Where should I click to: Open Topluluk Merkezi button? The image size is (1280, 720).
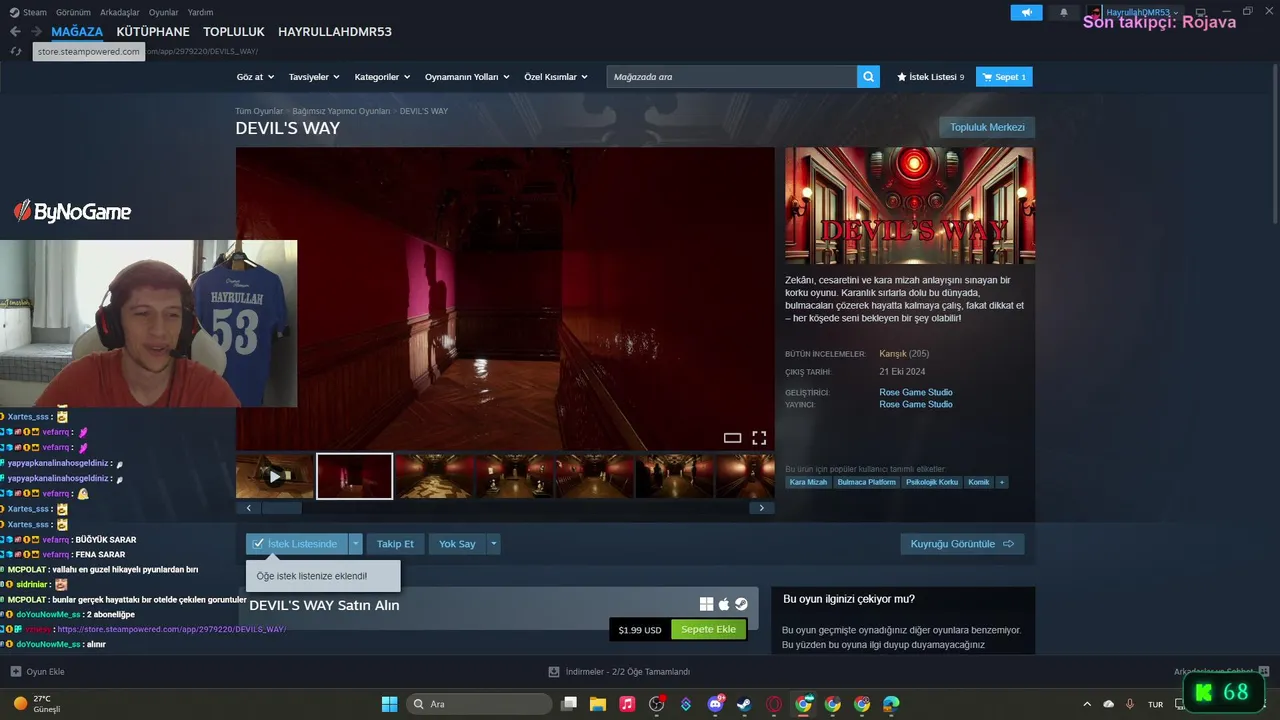(987, 127)
